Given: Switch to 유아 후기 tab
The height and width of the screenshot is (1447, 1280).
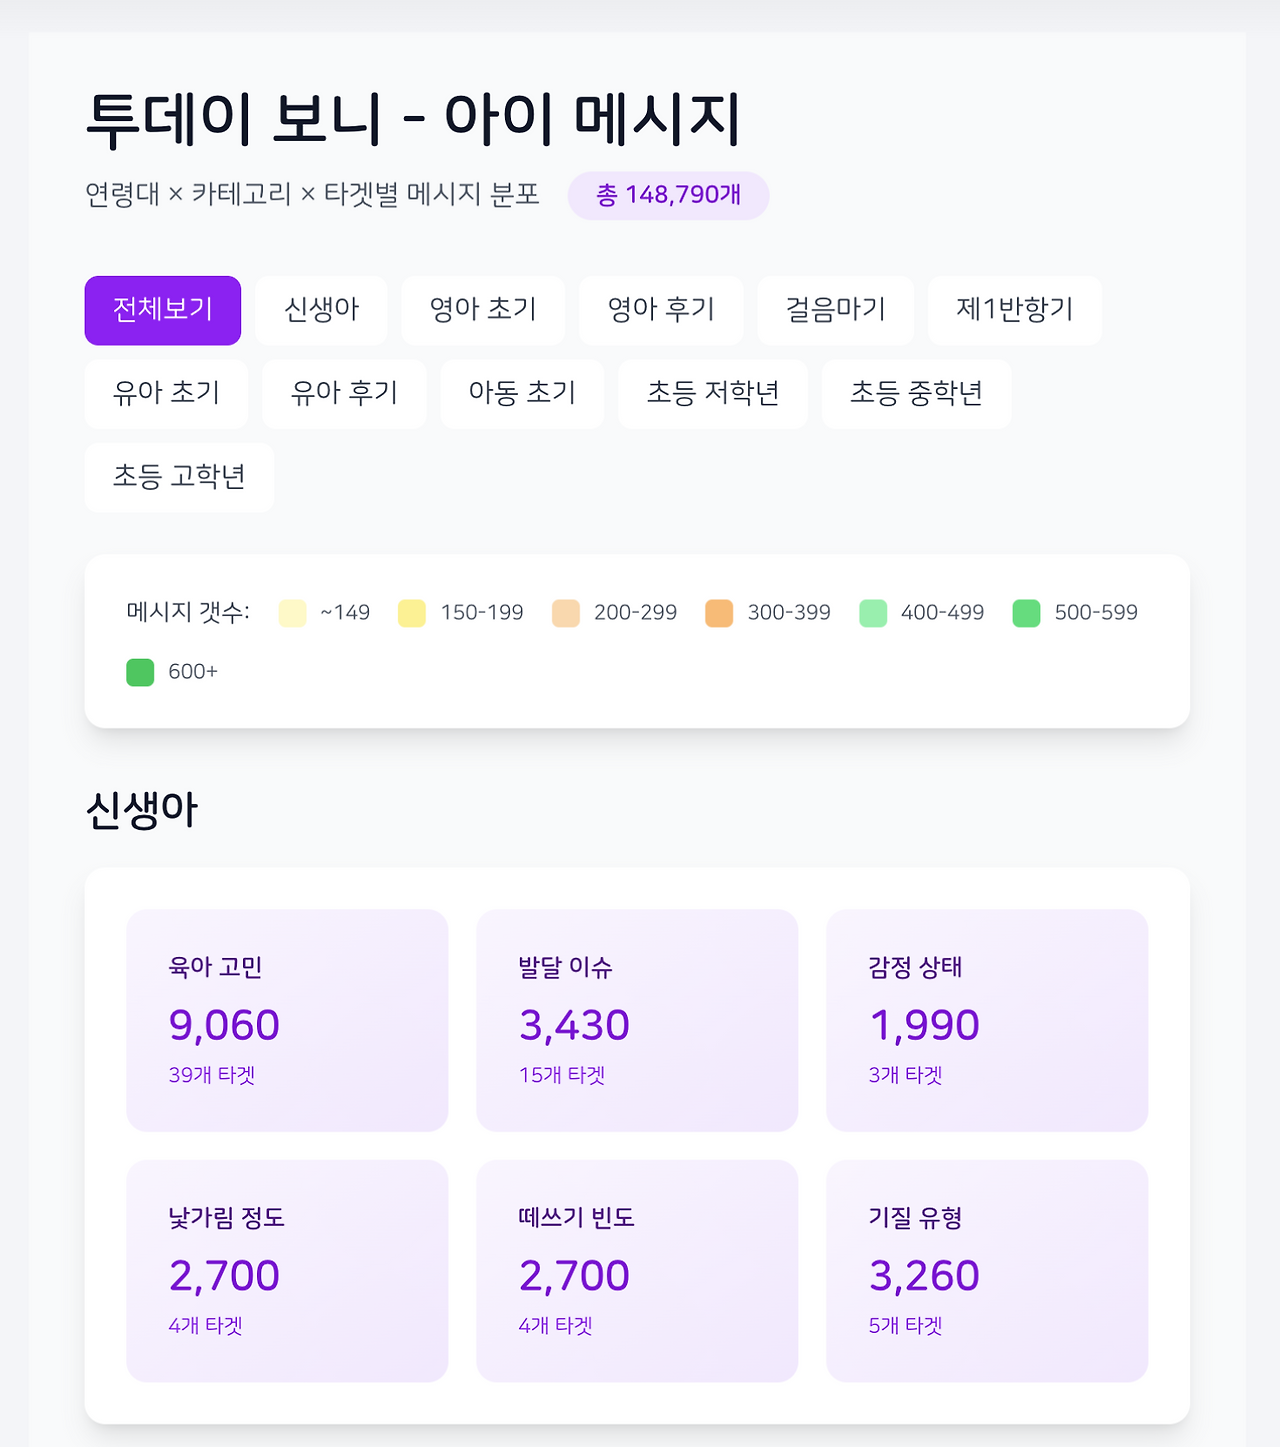Looking at the screenshot, I should click(344, 394).
